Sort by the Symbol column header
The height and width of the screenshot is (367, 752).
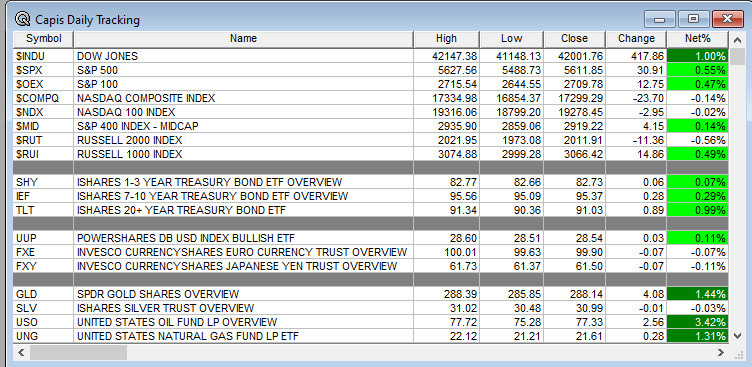point(43,39)
